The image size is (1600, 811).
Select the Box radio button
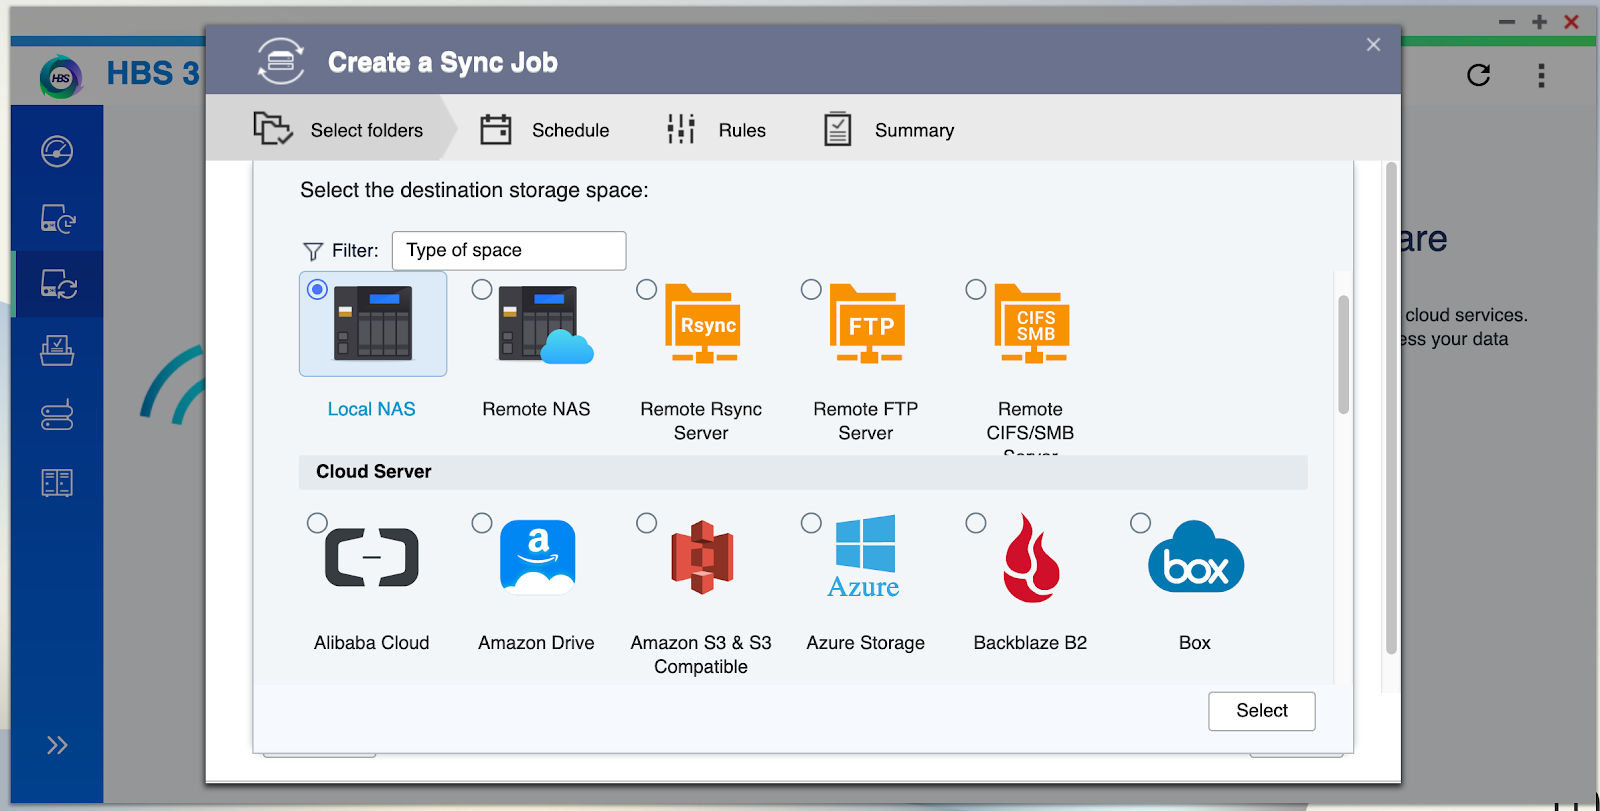click(1140, 523)
